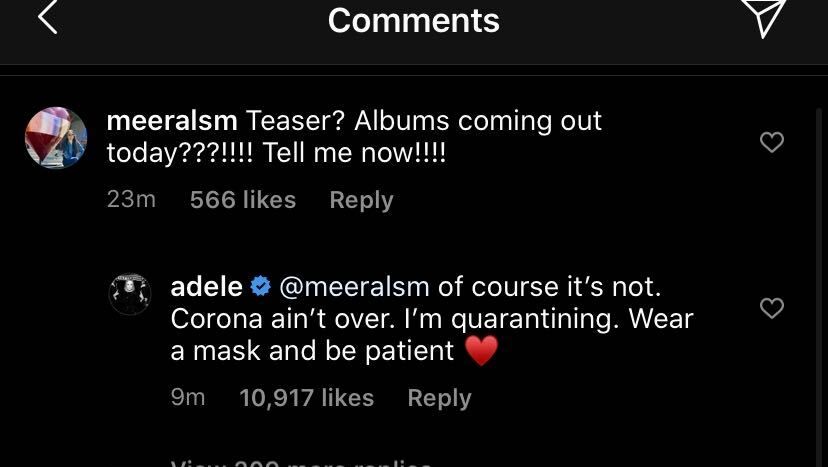Open adele's profile avatar
This screenshot has height=467, width=828.
click(x=129, y=294)
